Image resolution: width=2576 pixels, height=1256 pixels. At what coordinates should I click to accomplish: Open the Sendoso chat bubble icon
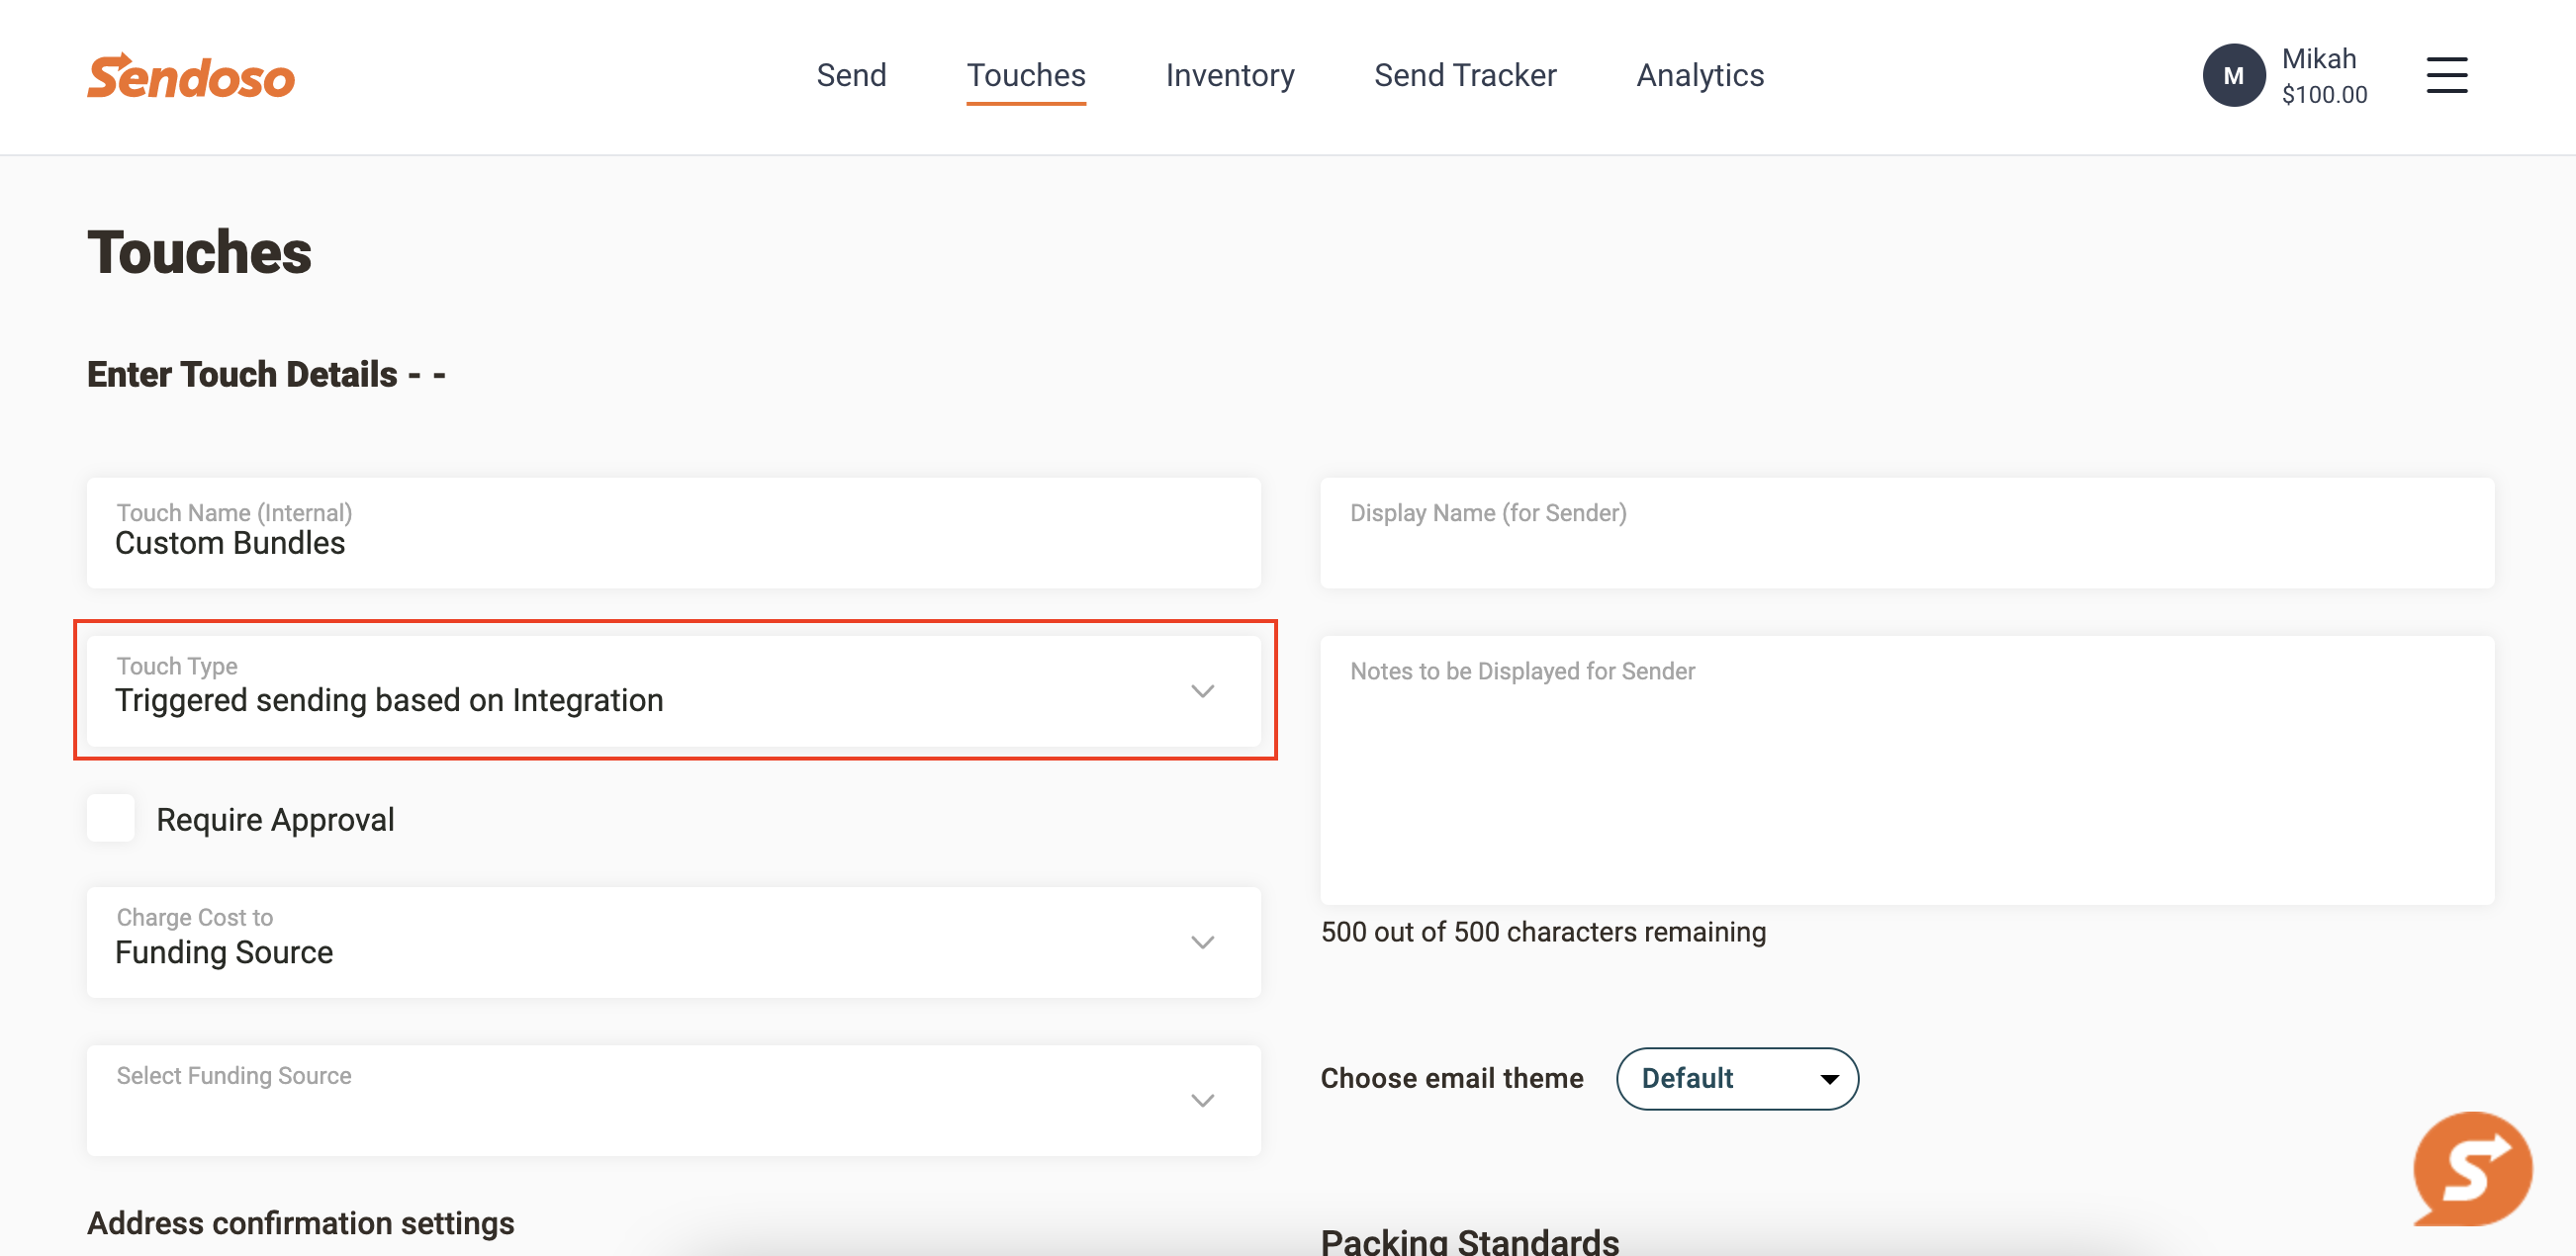[x=2471, y=1167]
